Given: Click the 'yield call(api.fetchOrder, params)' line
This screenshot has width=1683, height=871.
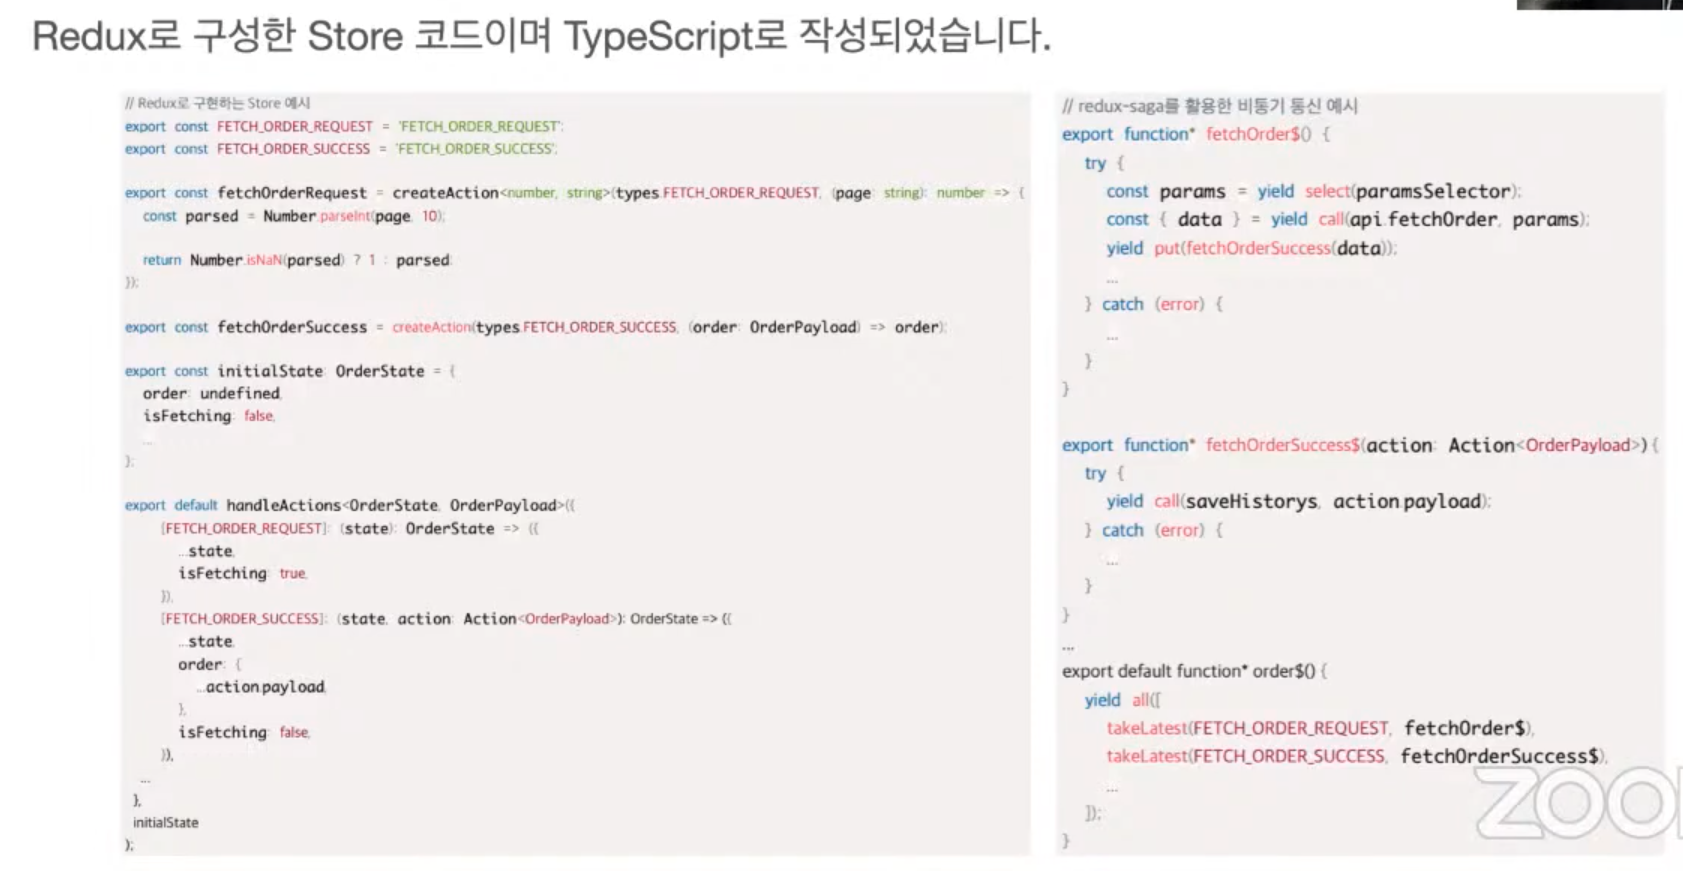Looking at the screenshot, I should (x=1347, y=219).
